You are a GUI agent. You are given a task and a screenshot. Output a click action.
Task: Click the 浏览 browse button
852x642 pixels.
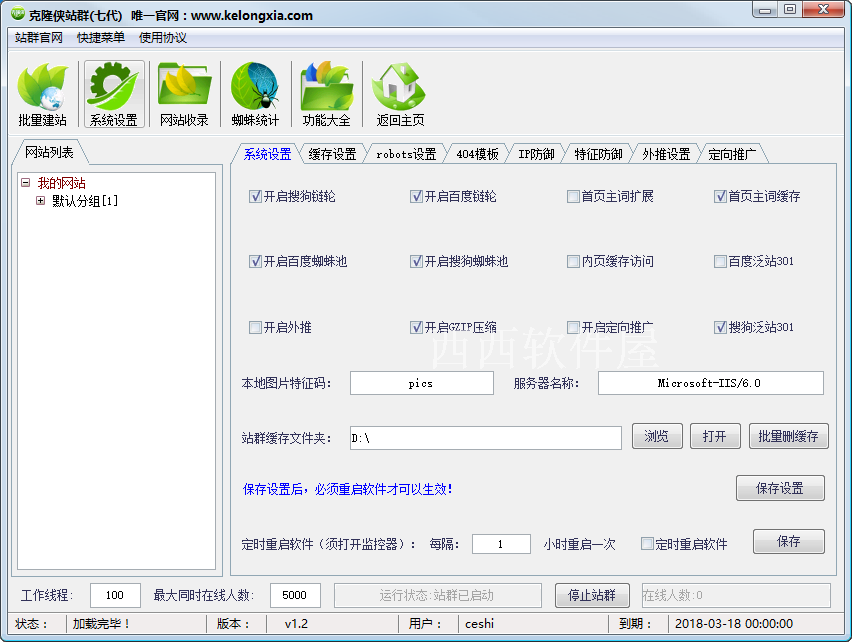657,437
